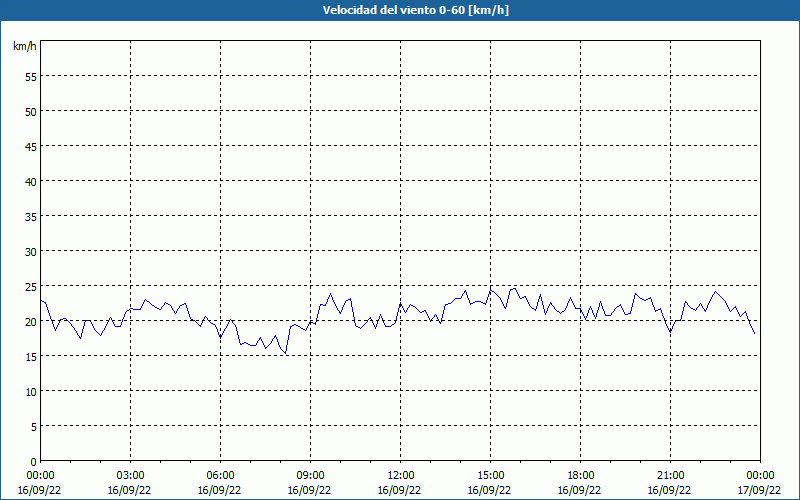Viewport: 800px width, 500px height.
Task: Click the y-axis value 15
Action: click(x=31, y=357)
